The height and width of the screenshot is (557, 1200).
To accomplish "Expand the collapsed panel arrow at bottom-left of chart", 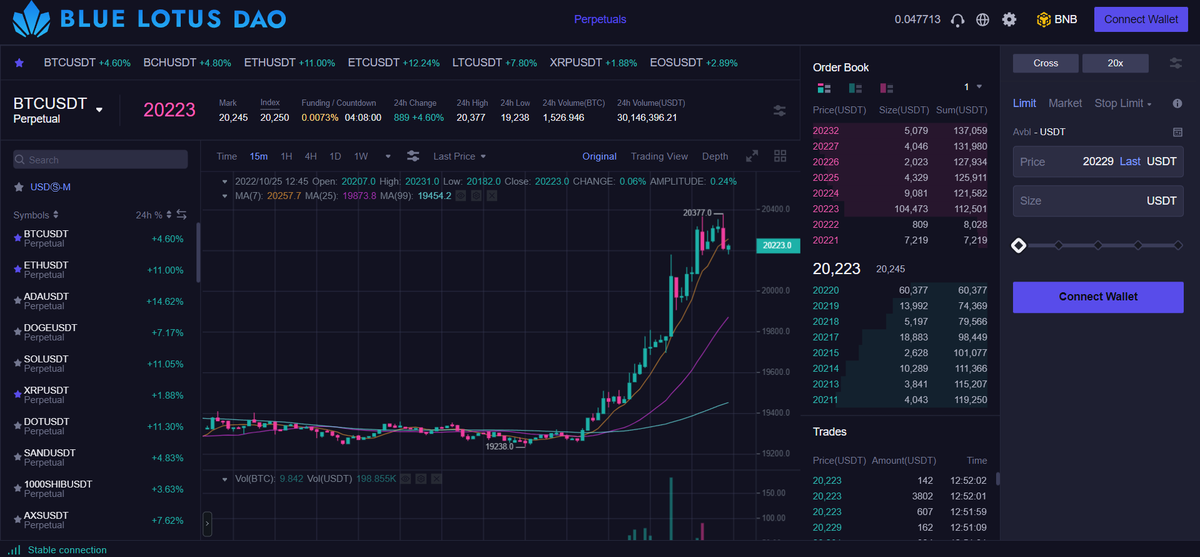I will pyautogui.click(x=207, y=522).
